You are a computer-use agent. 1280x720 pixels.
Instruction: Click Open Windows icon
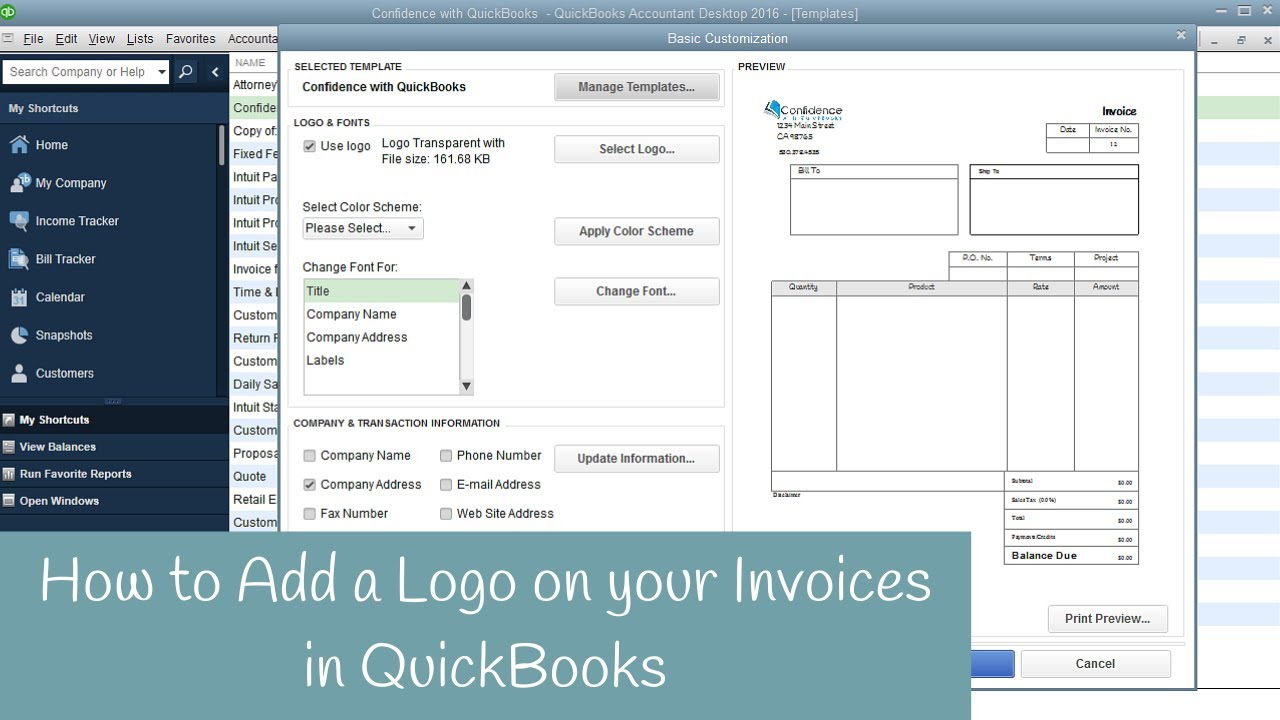(9, 501)
